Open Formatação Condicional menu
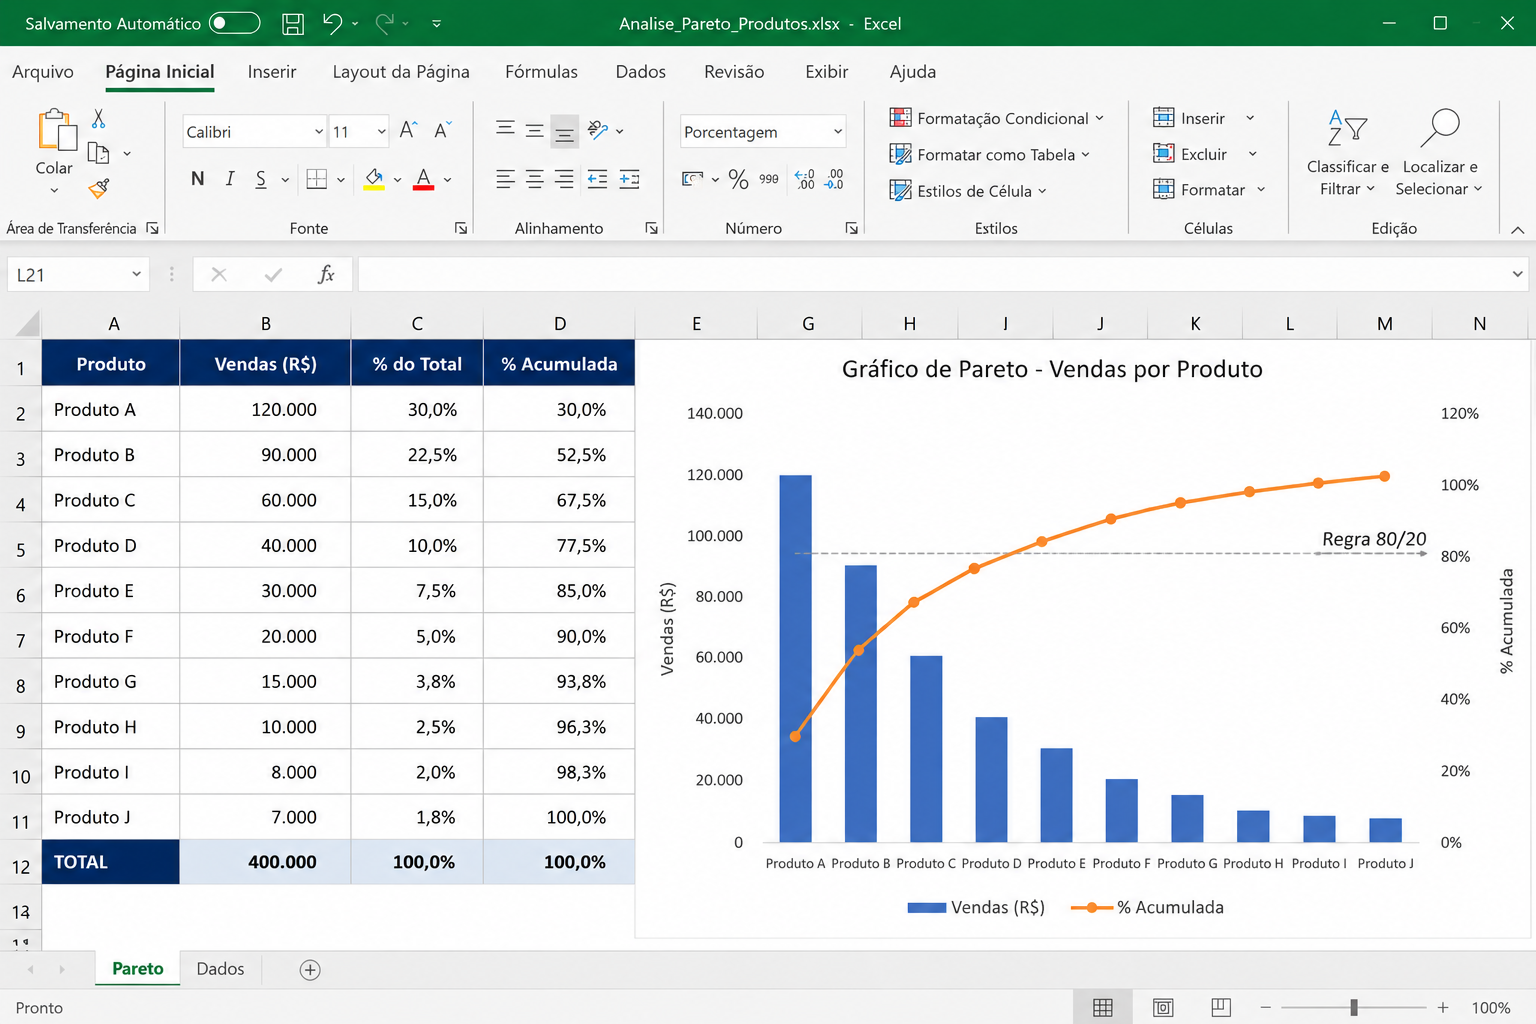The height and width of the screenshot is (1024, 1536). [997, 118]
